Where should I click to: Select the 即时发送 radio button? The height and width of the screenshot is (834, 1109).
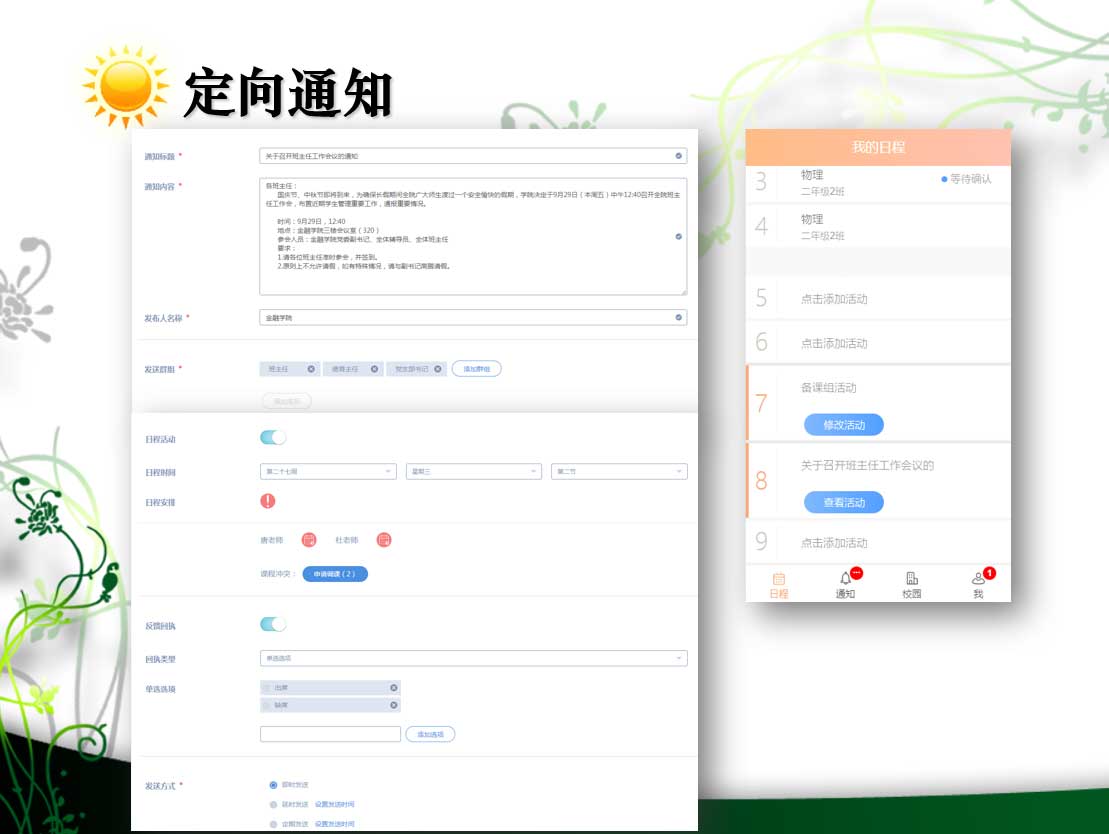pyautogui.click(x=273, y=785)
